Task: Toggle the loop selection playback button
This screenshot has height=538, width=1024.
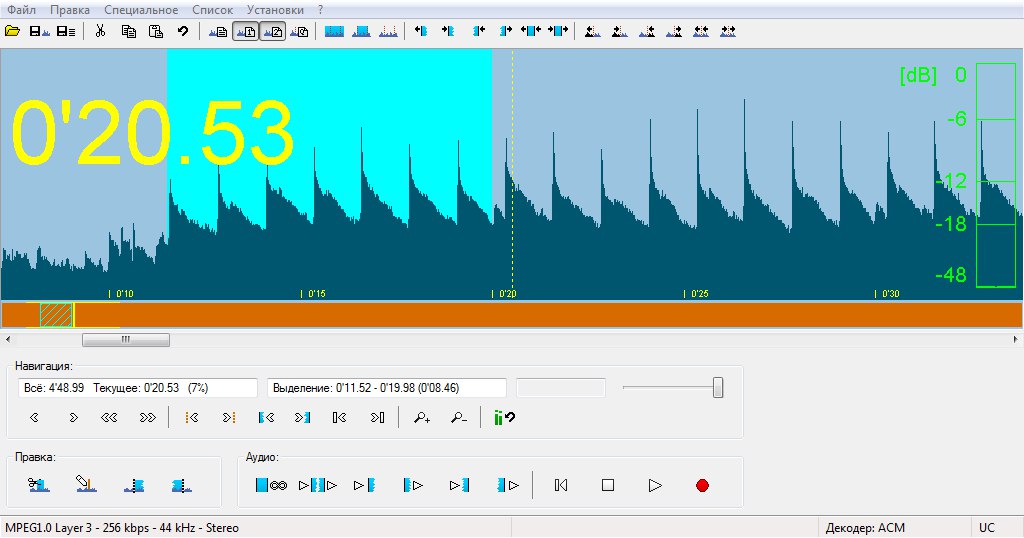Action: point(271,485)
